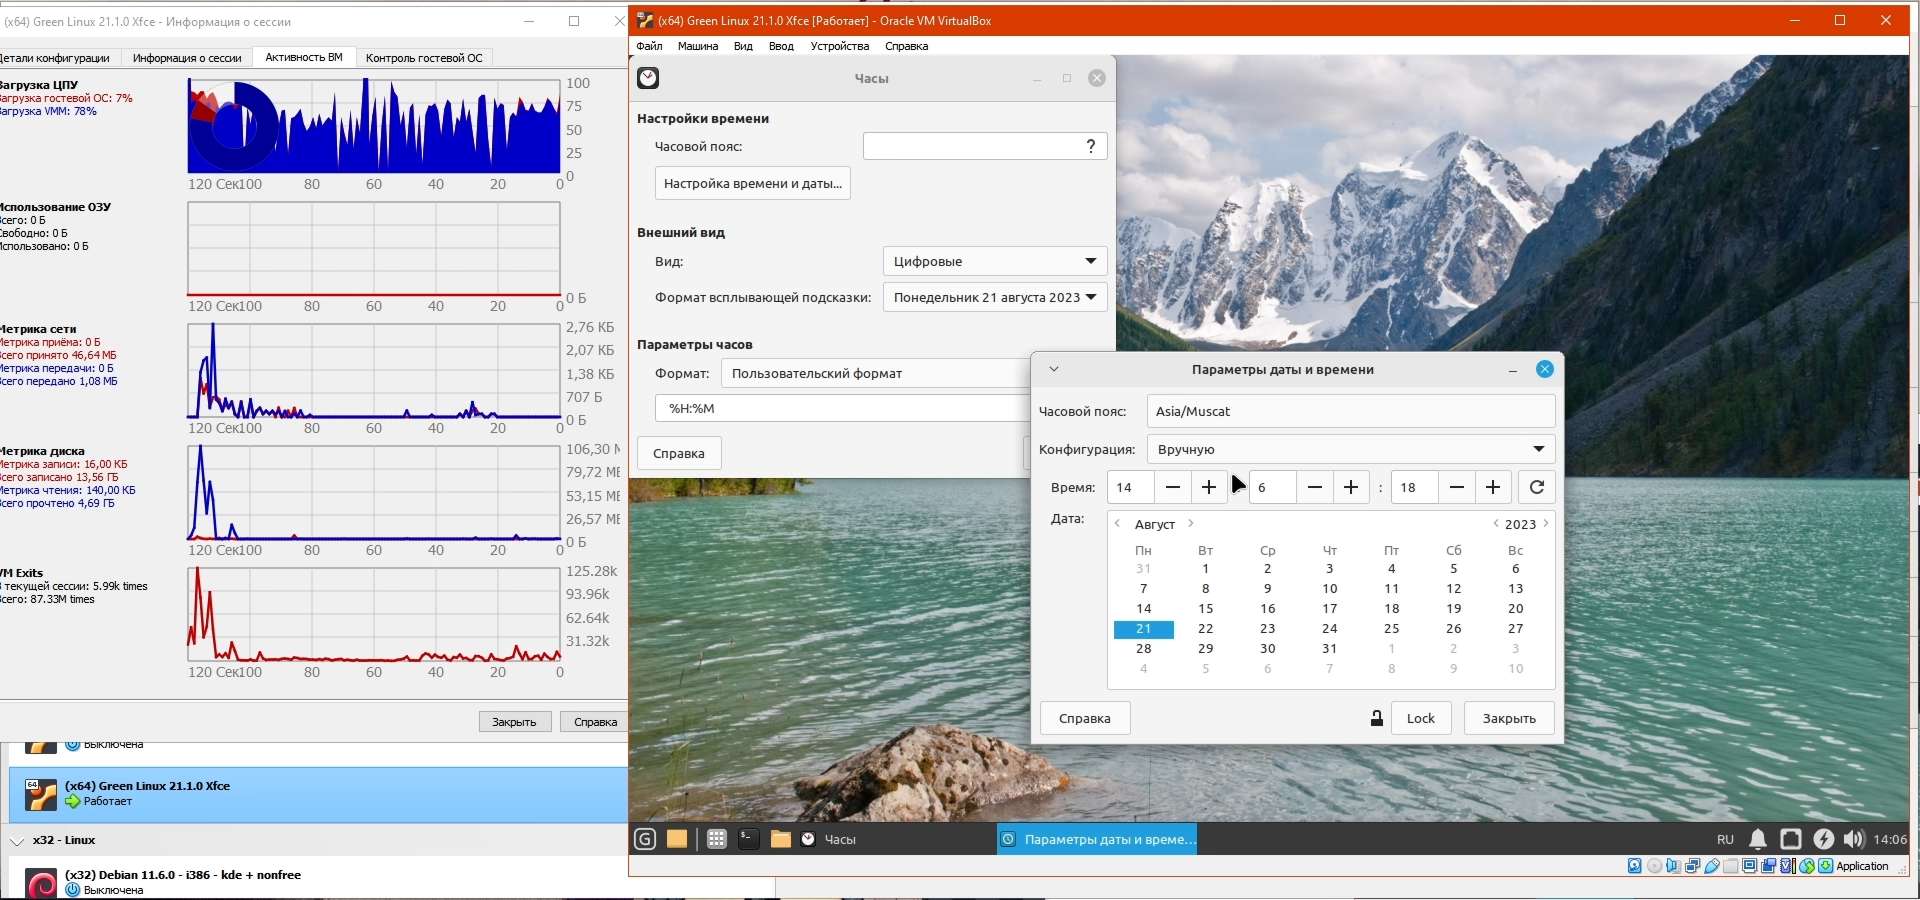
Task: Open the Конфигурация dropdown set to Вручную
Action: click(1350, 449)
